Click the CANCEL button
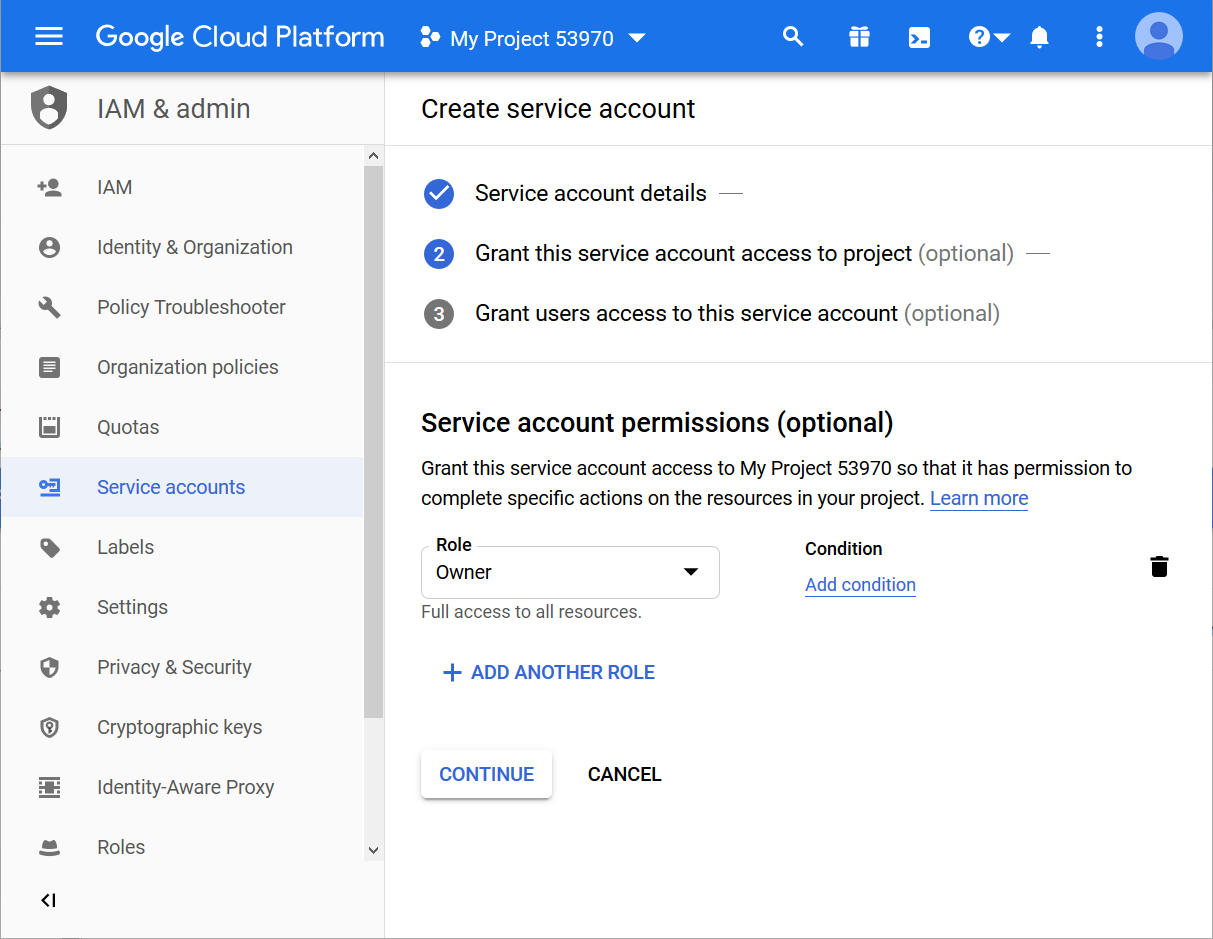This screenshot has height=939, width=1213. pyautogui.click(x=624, y=774)
